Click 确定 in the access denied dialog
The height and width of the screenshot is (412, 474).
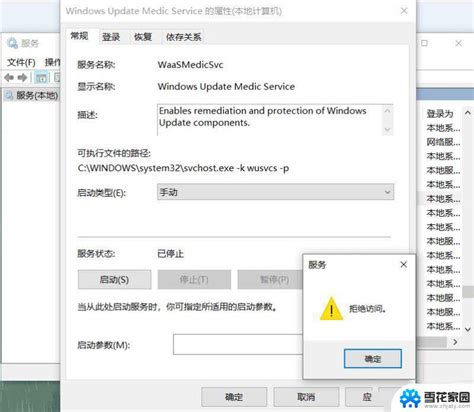click(373, 359)
